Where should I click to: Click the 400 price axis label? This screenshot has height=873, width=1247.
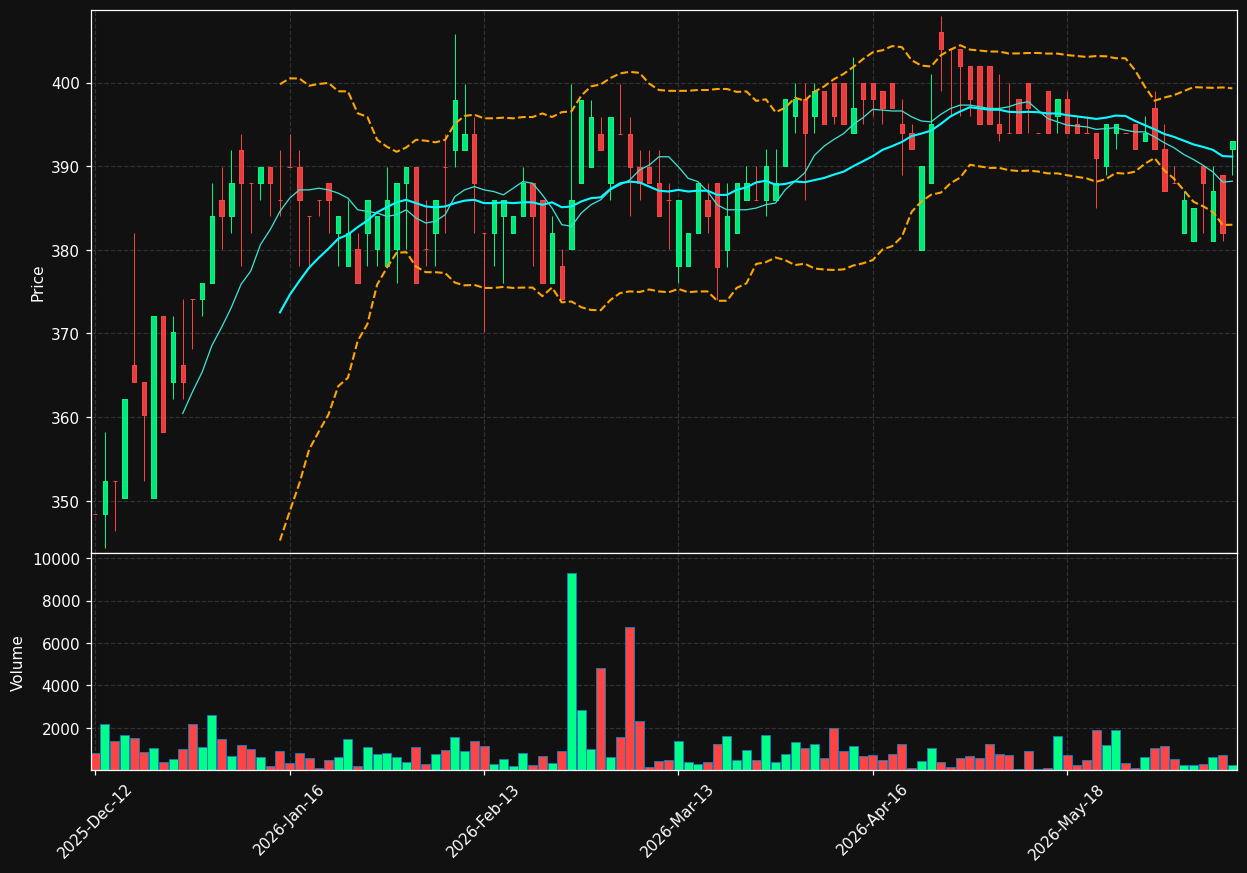(x=67, y=83)
